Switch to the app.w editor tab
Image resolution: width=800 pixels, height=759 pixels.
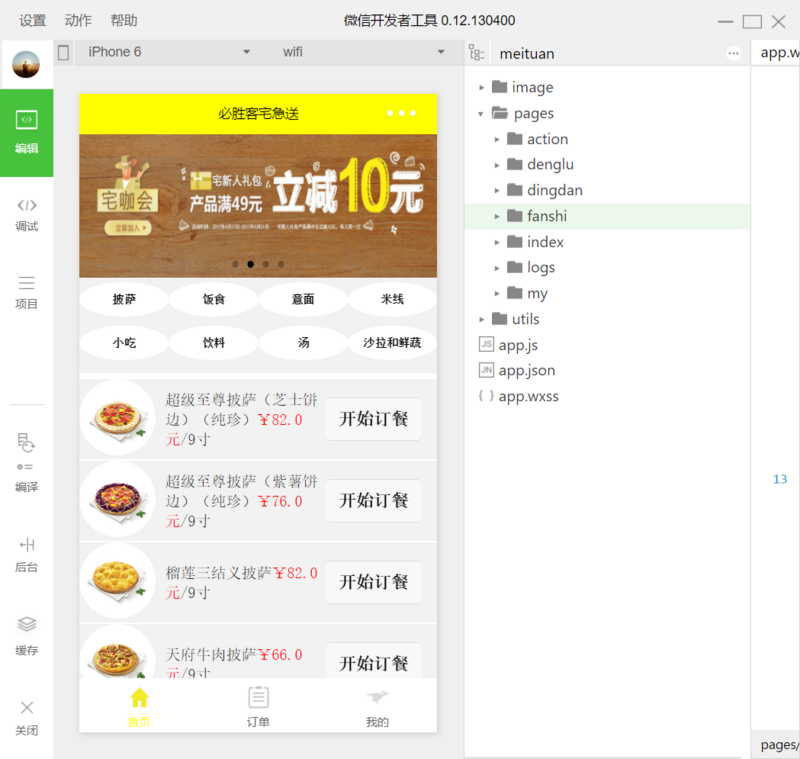pyautogui.click(x=776, y=53)
